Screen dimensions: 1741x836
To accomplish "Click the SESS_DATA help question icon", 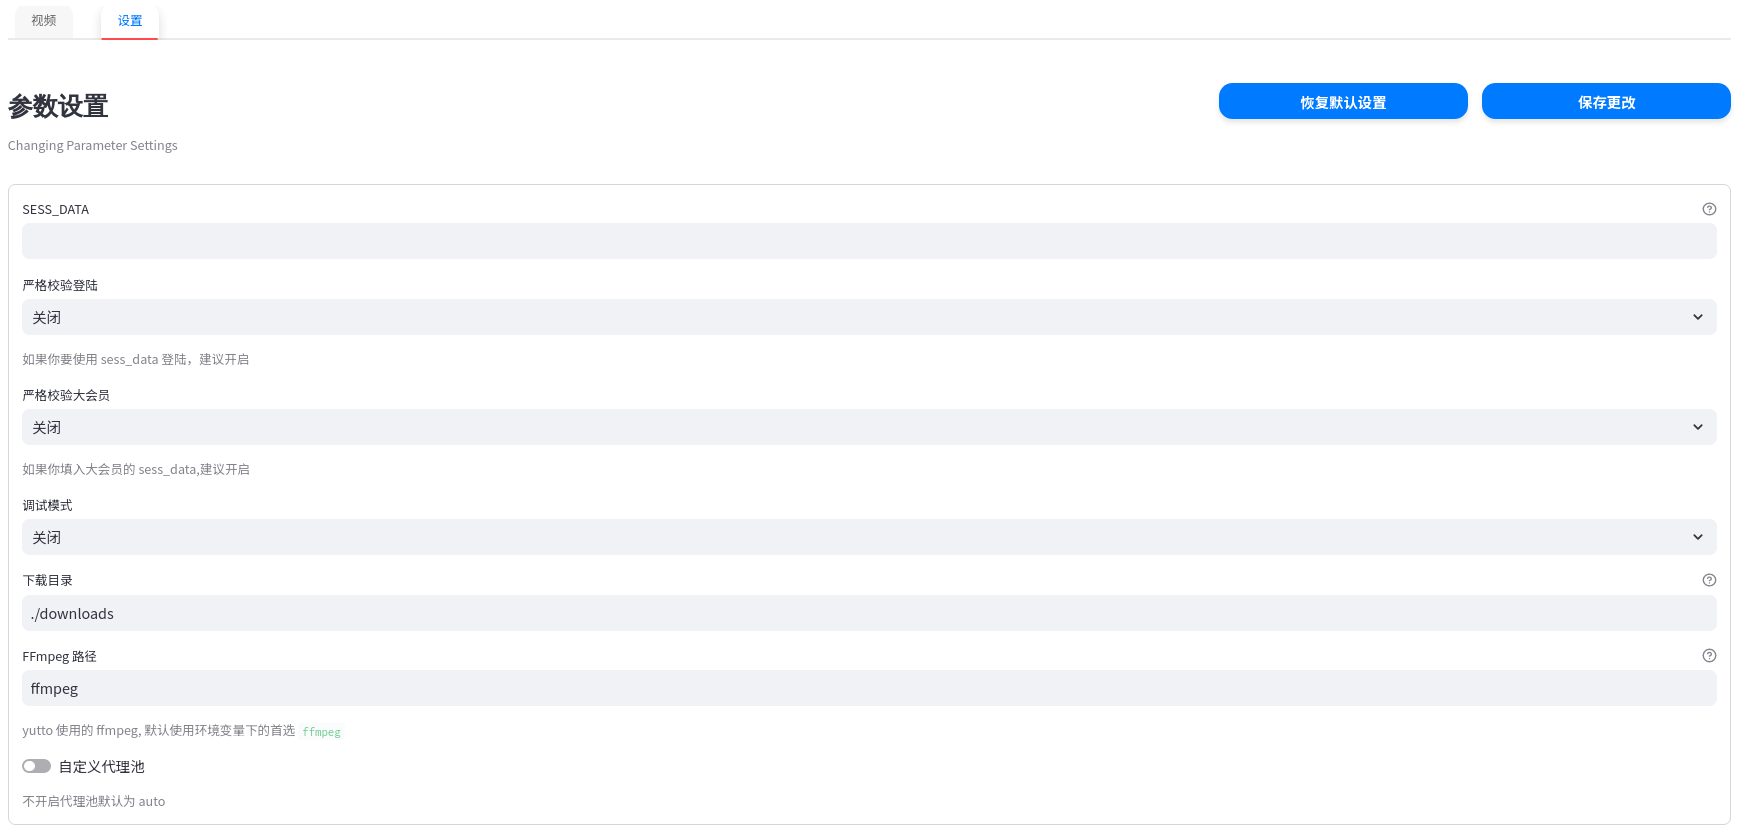I will click(1709, 209).
